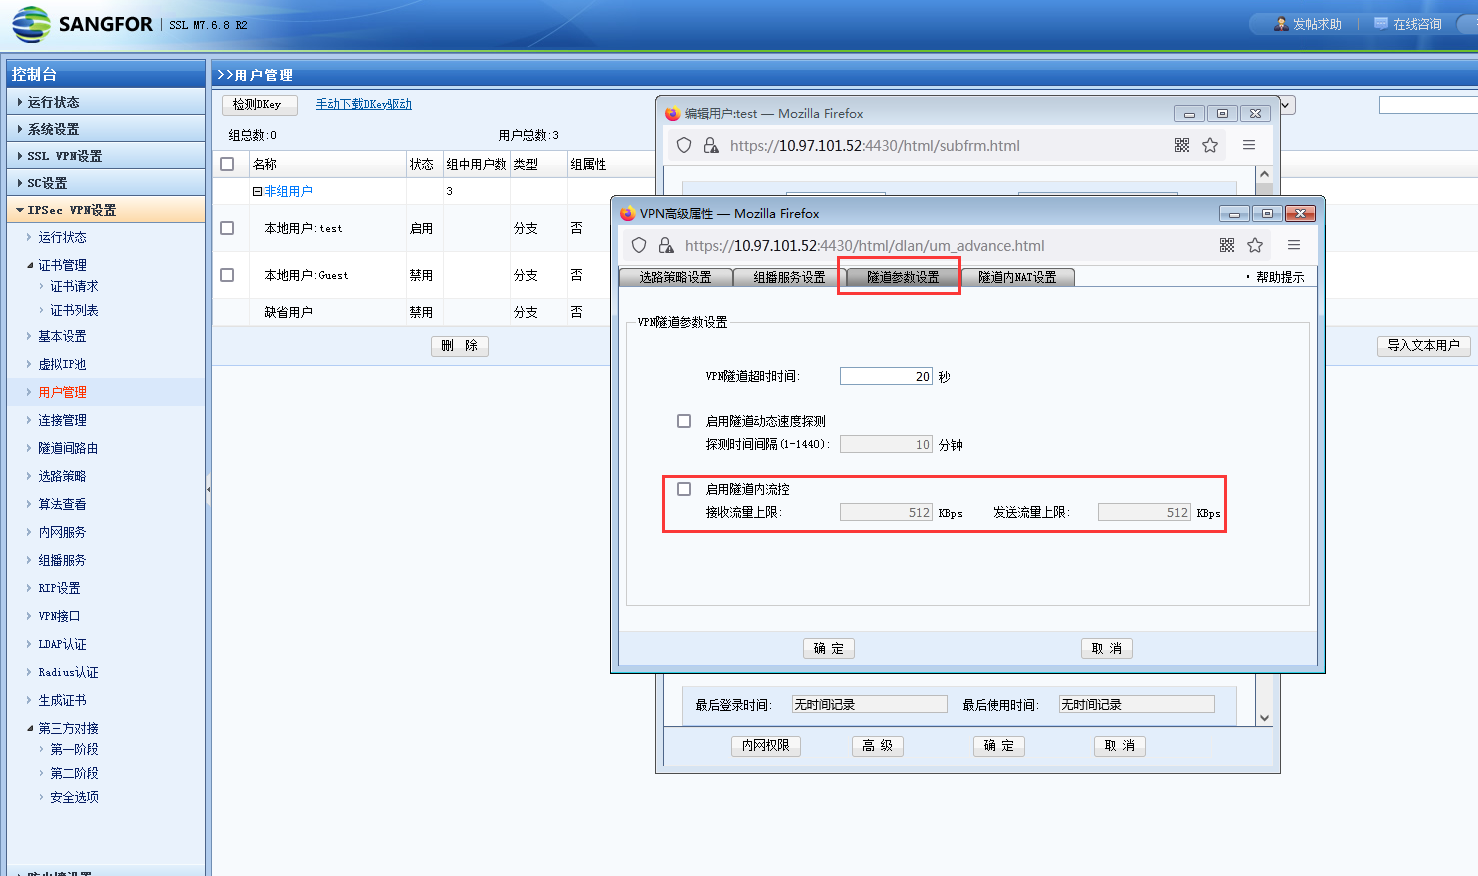1478x876 pixels.
Task: Click the padlock icon beside the um_advance.html URL
Action: (x=666, y=245)
